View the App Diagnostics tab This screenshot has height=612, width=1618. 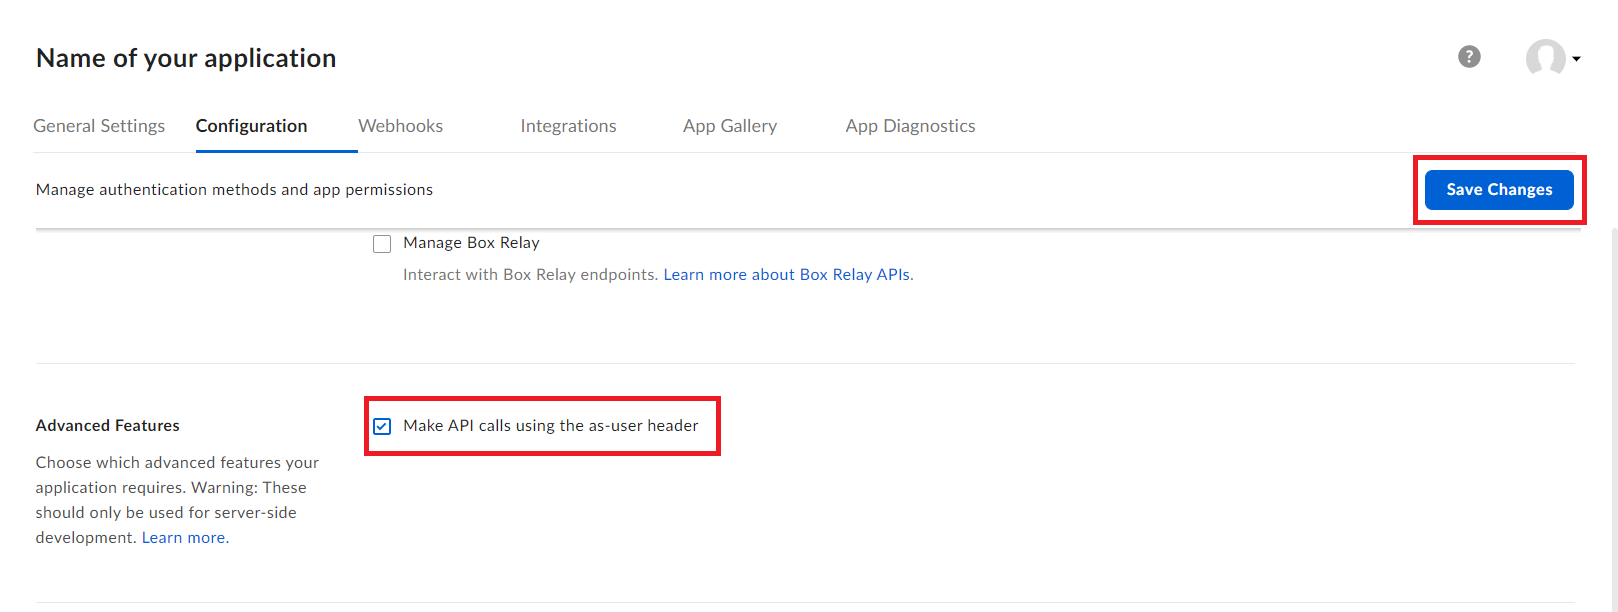910,126
